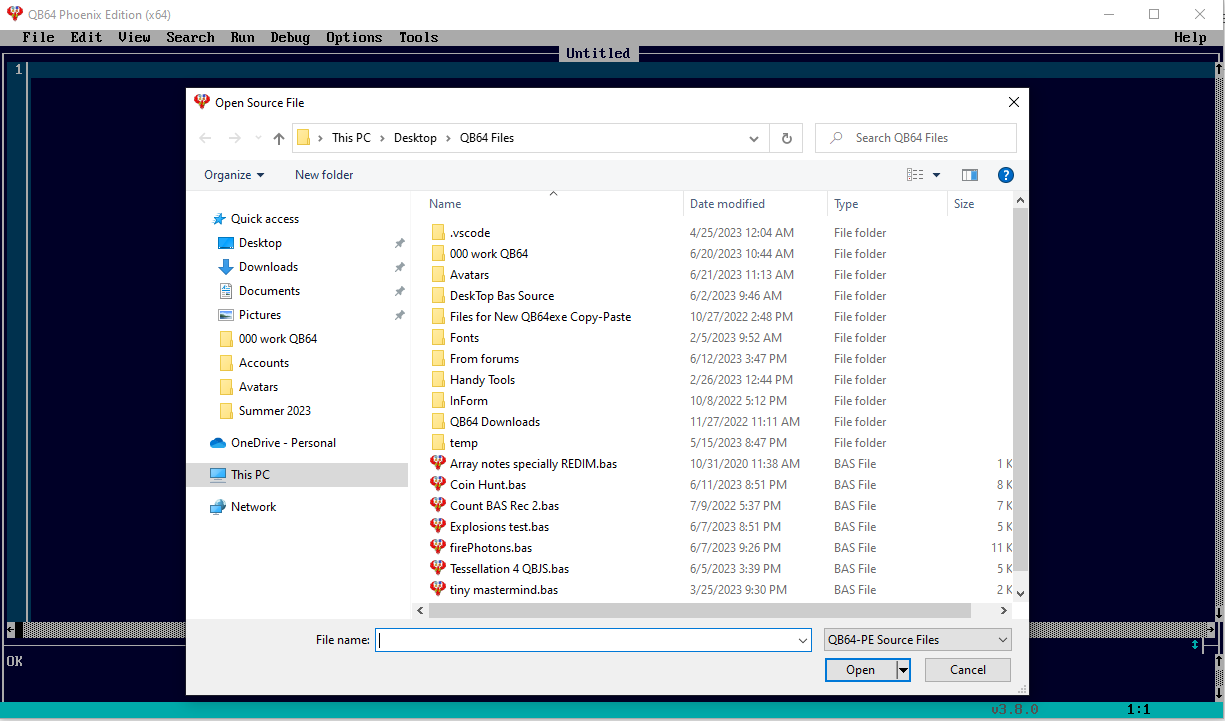1225x721 pixels.
Task: Open the recent locations dropdown arrow
Action: tap(258, 139)
